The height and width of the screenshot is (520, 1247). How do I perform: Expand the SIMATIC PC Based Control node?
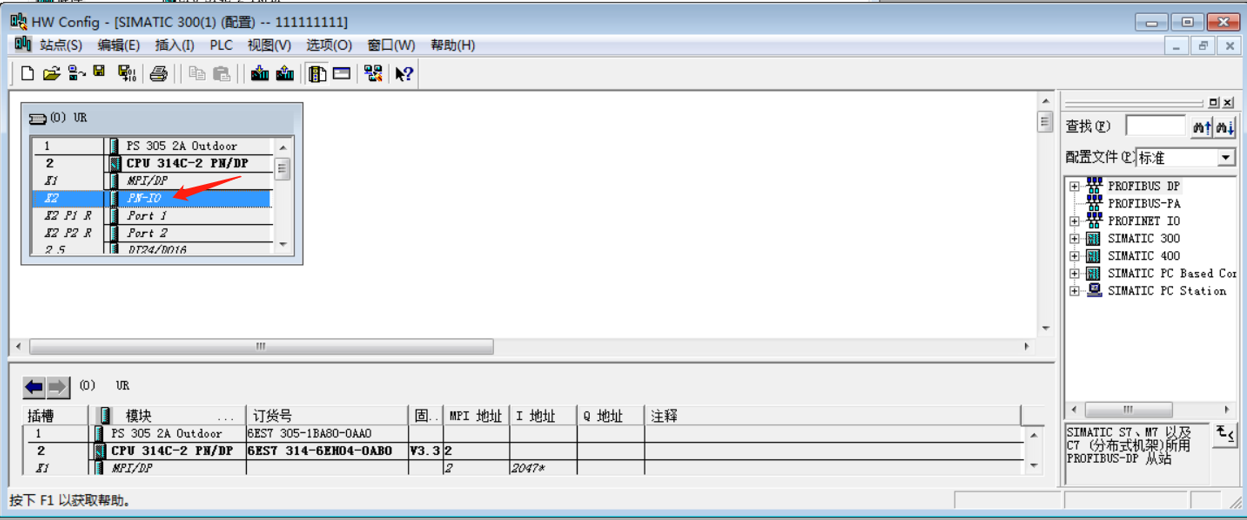1074,273
